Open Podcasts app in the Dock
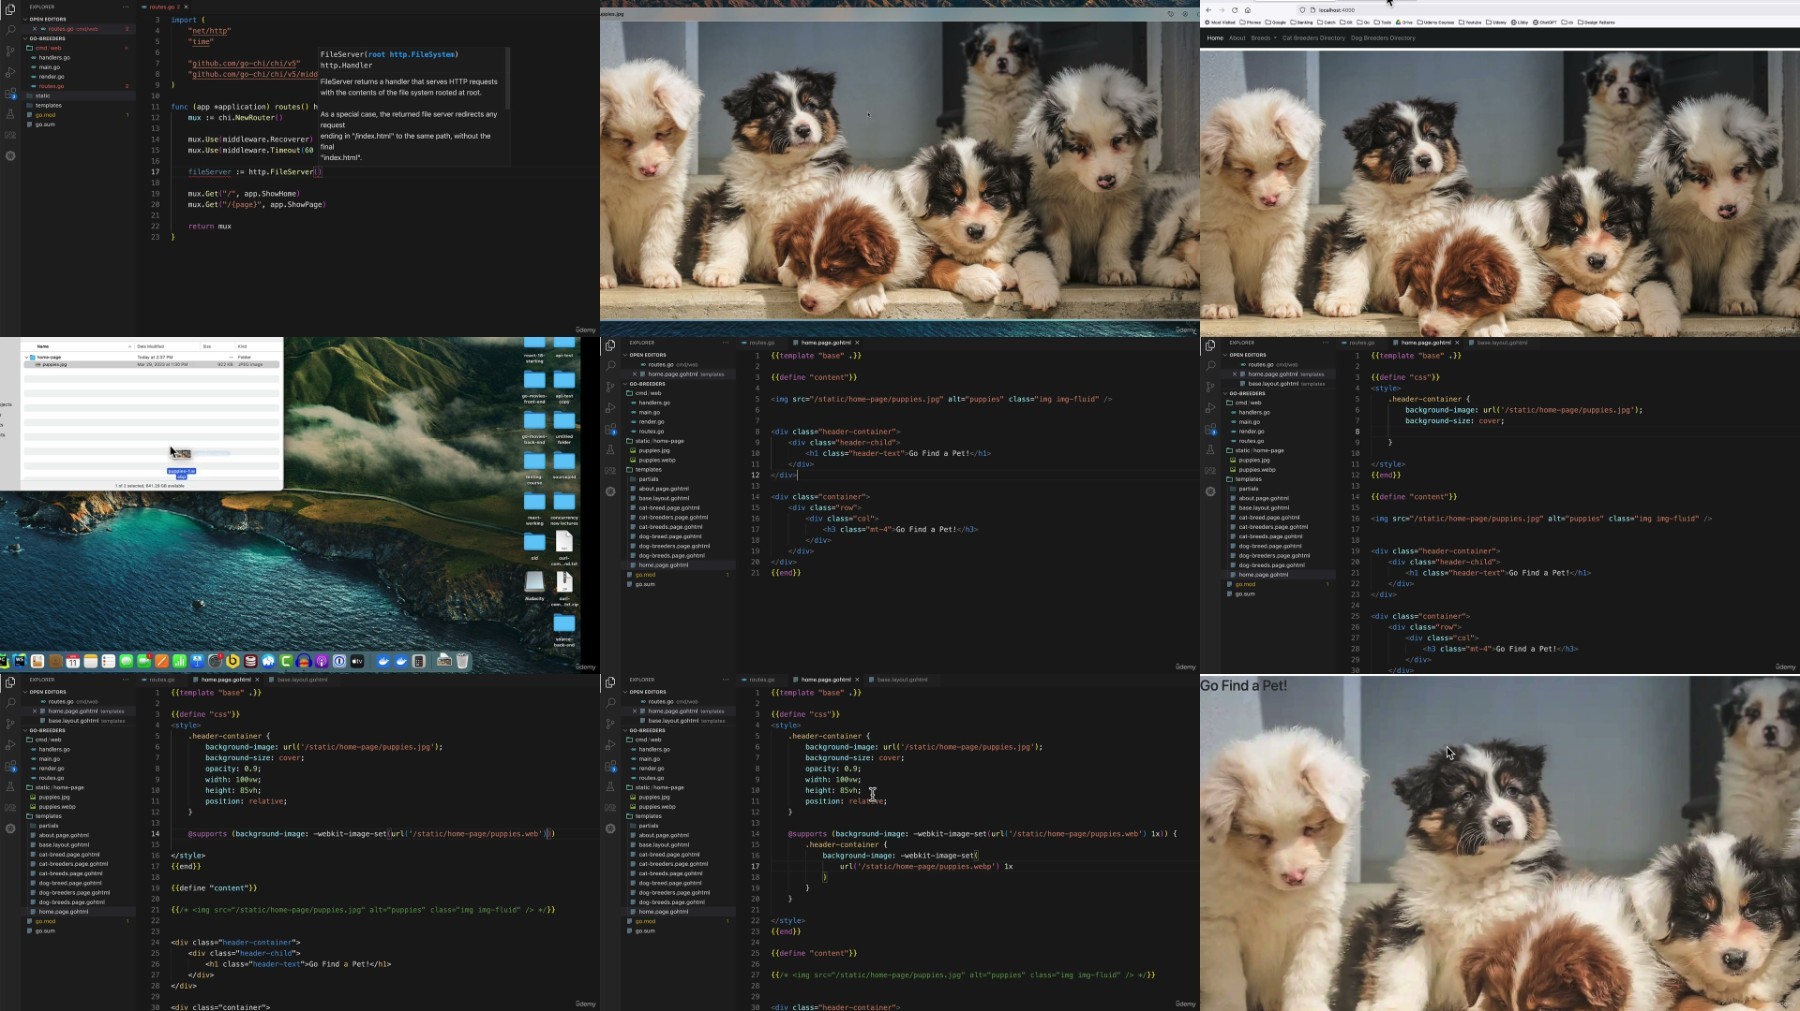This screenshot has width=1800, height=1011. pyautogui.click(x=322, y=661)
